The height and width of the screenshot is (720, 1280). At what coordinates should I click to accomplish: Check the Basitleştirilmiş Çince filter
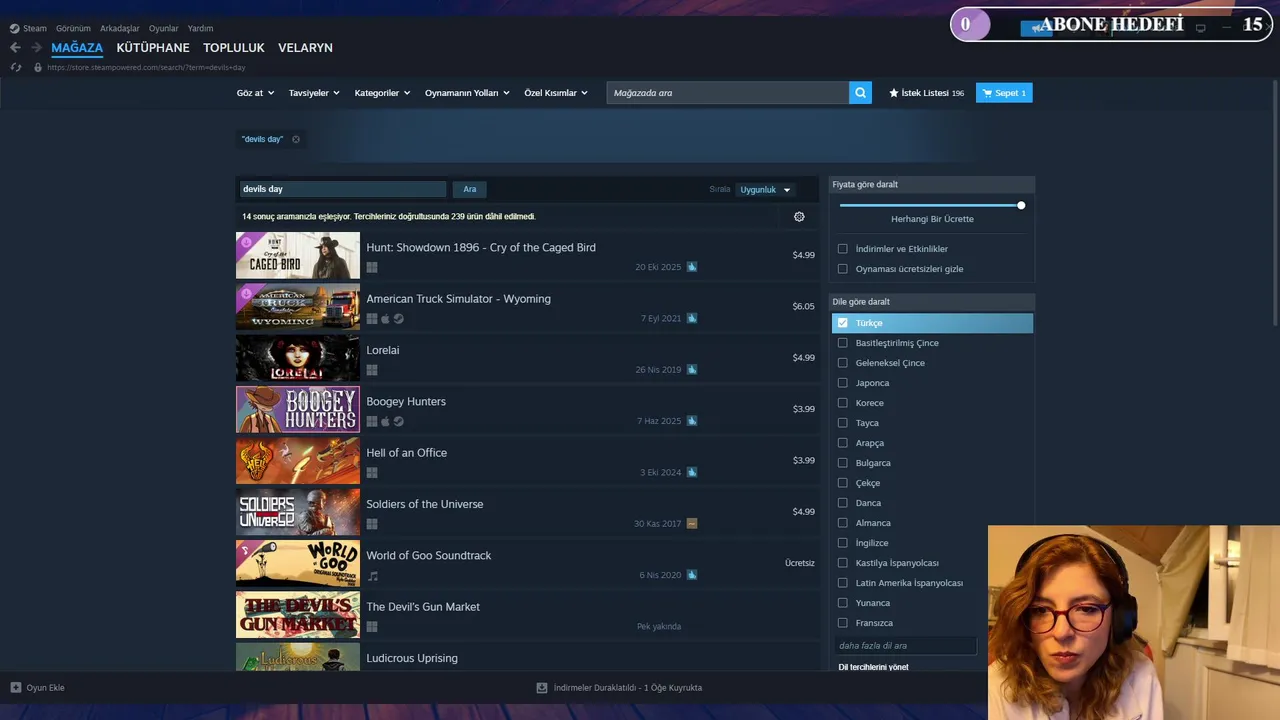click(843, 343)
